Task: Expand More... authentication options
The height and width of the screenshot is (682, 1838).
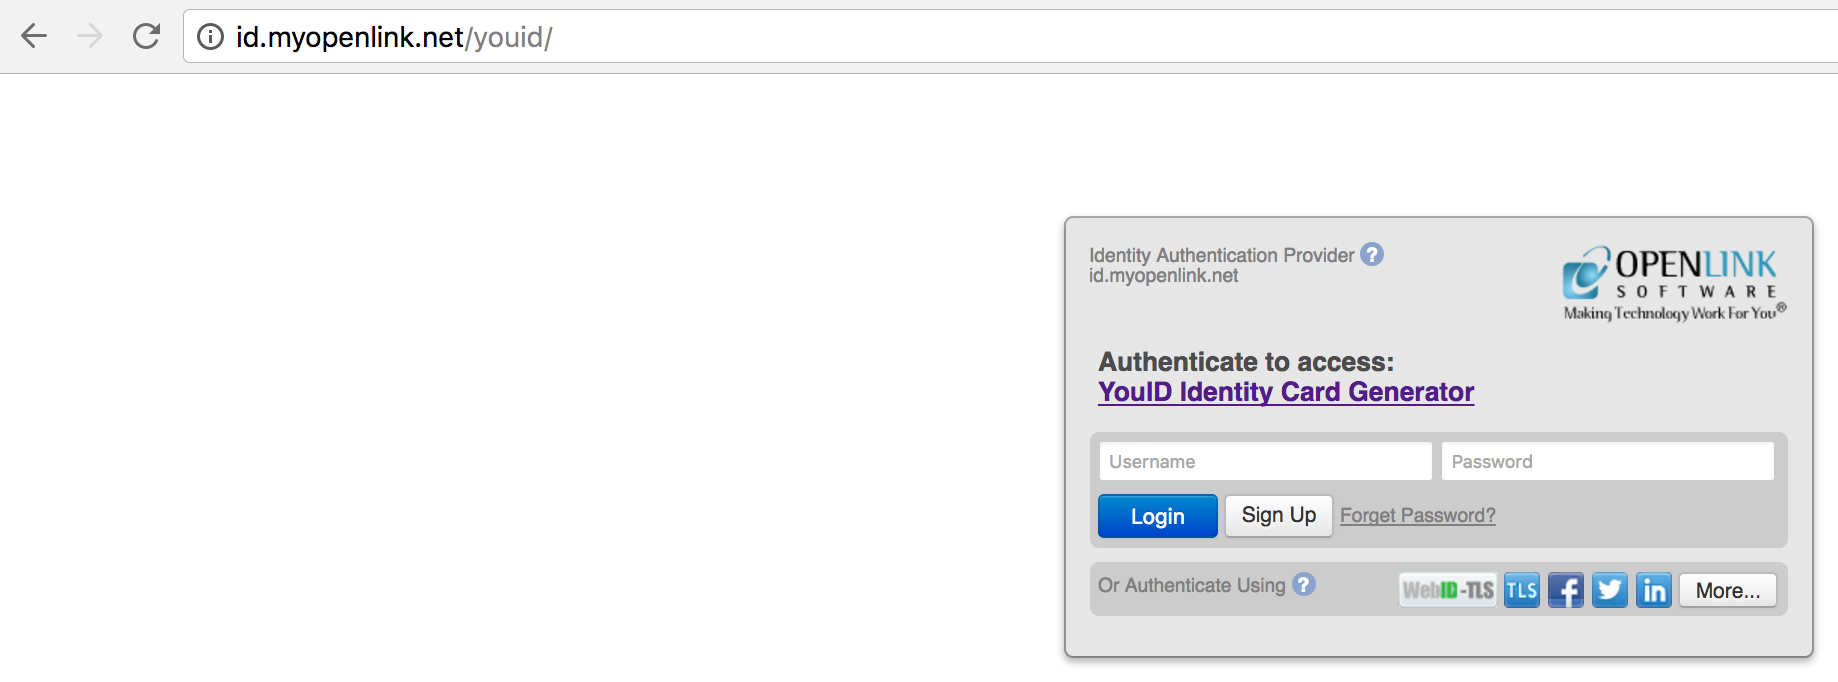Action: pos(1727,590)
